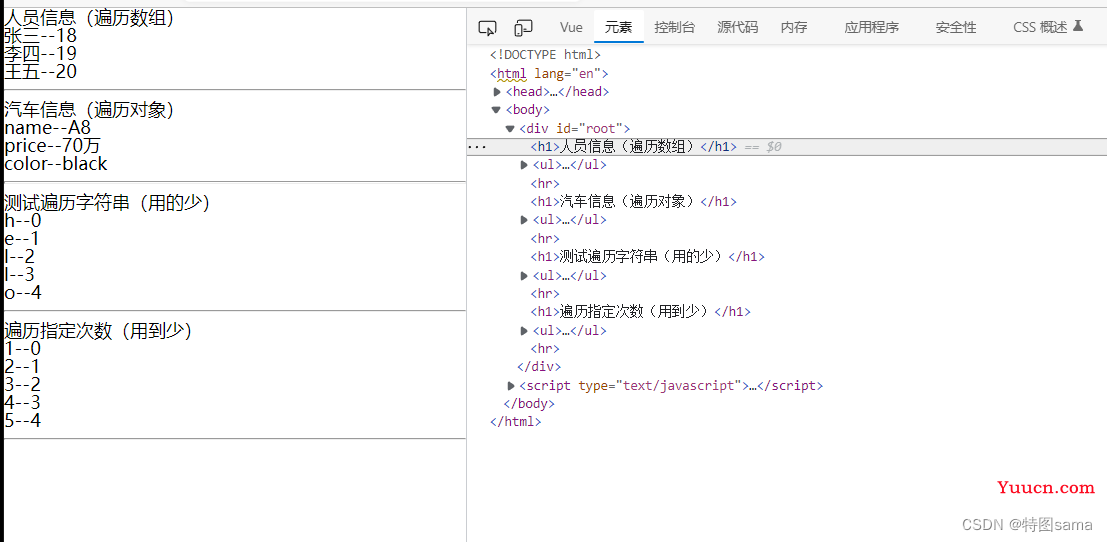Select the html lang="en" node
Screen dimensions: 1107x542
pos(549,73)
